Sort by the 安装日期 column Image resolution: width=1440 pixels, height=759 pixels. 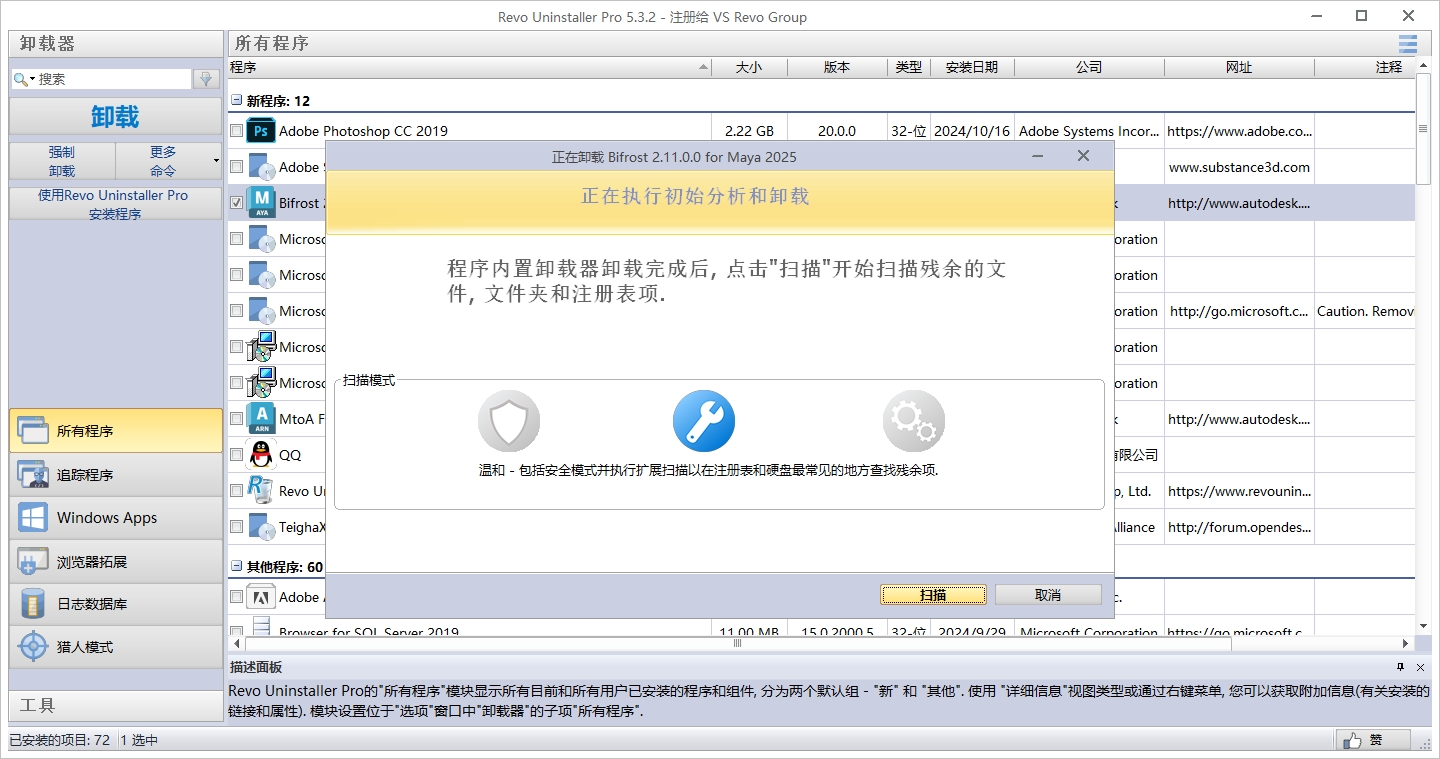tap(971, 67)
